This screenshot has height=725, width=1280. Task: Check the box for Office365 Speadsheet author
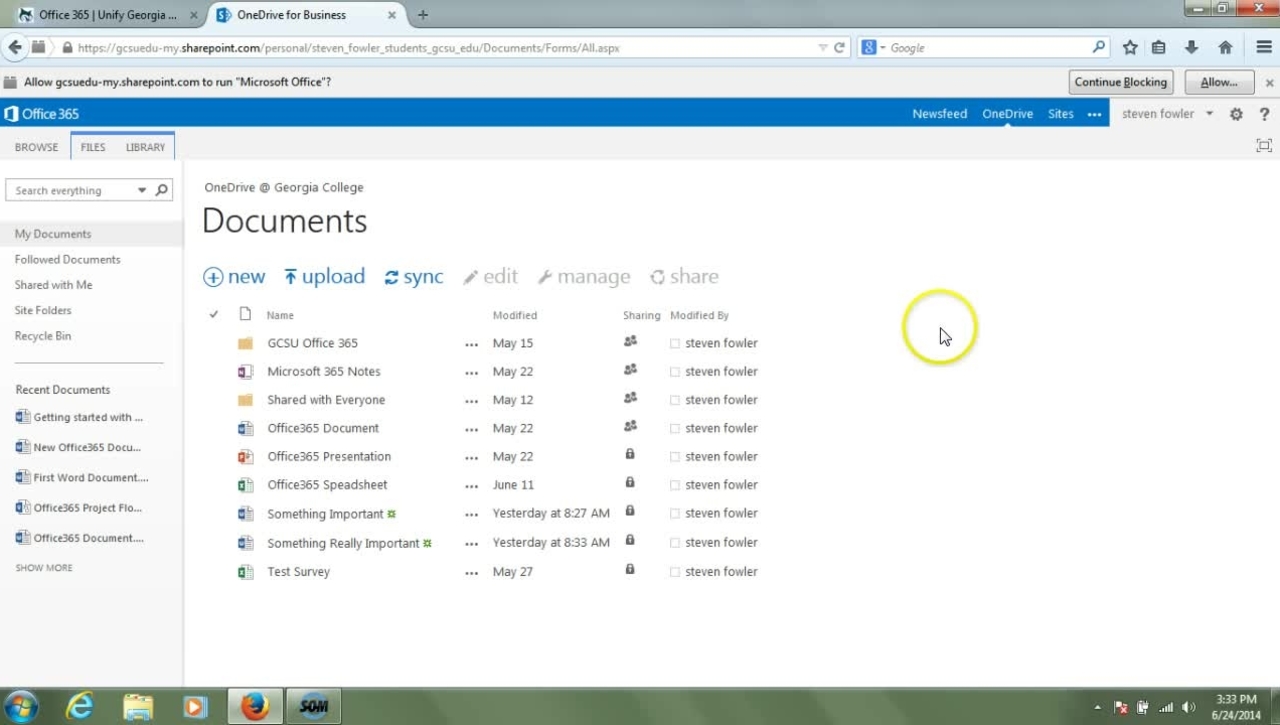[675, 485]
